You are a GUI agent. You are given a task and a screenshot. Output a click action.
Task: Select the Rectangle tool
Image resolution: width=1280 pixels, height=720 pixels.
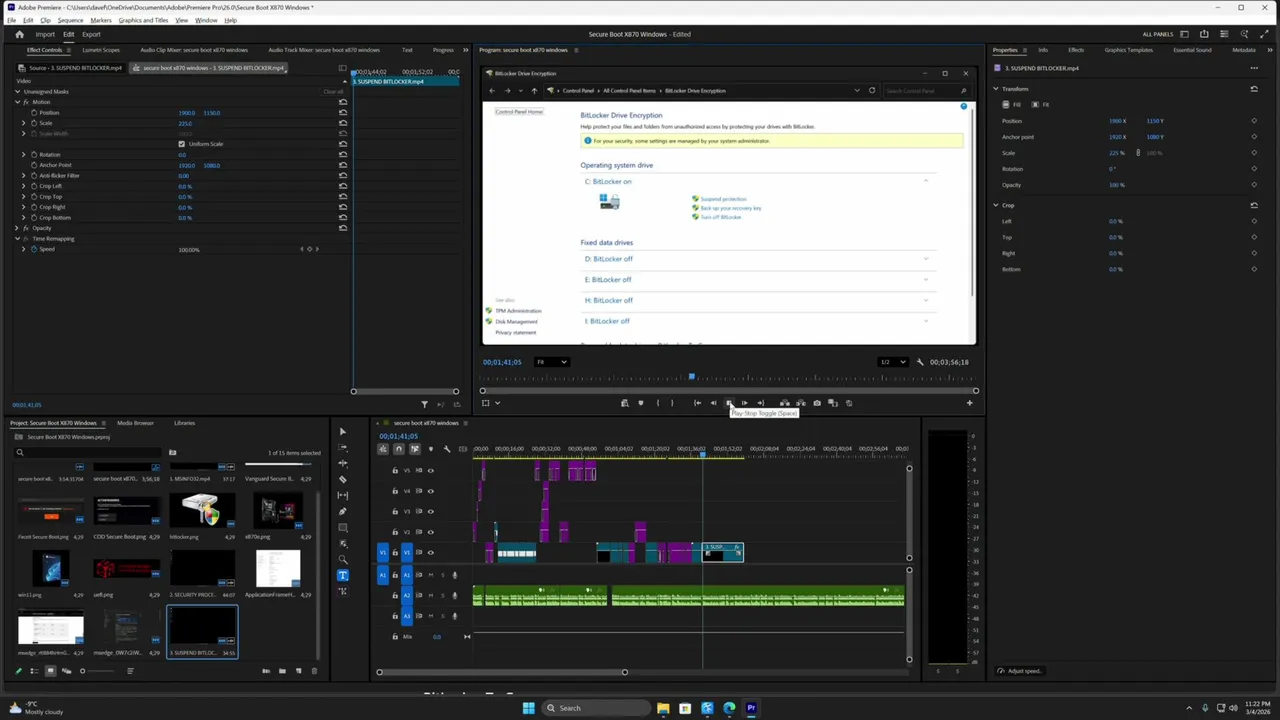point(343,527)
